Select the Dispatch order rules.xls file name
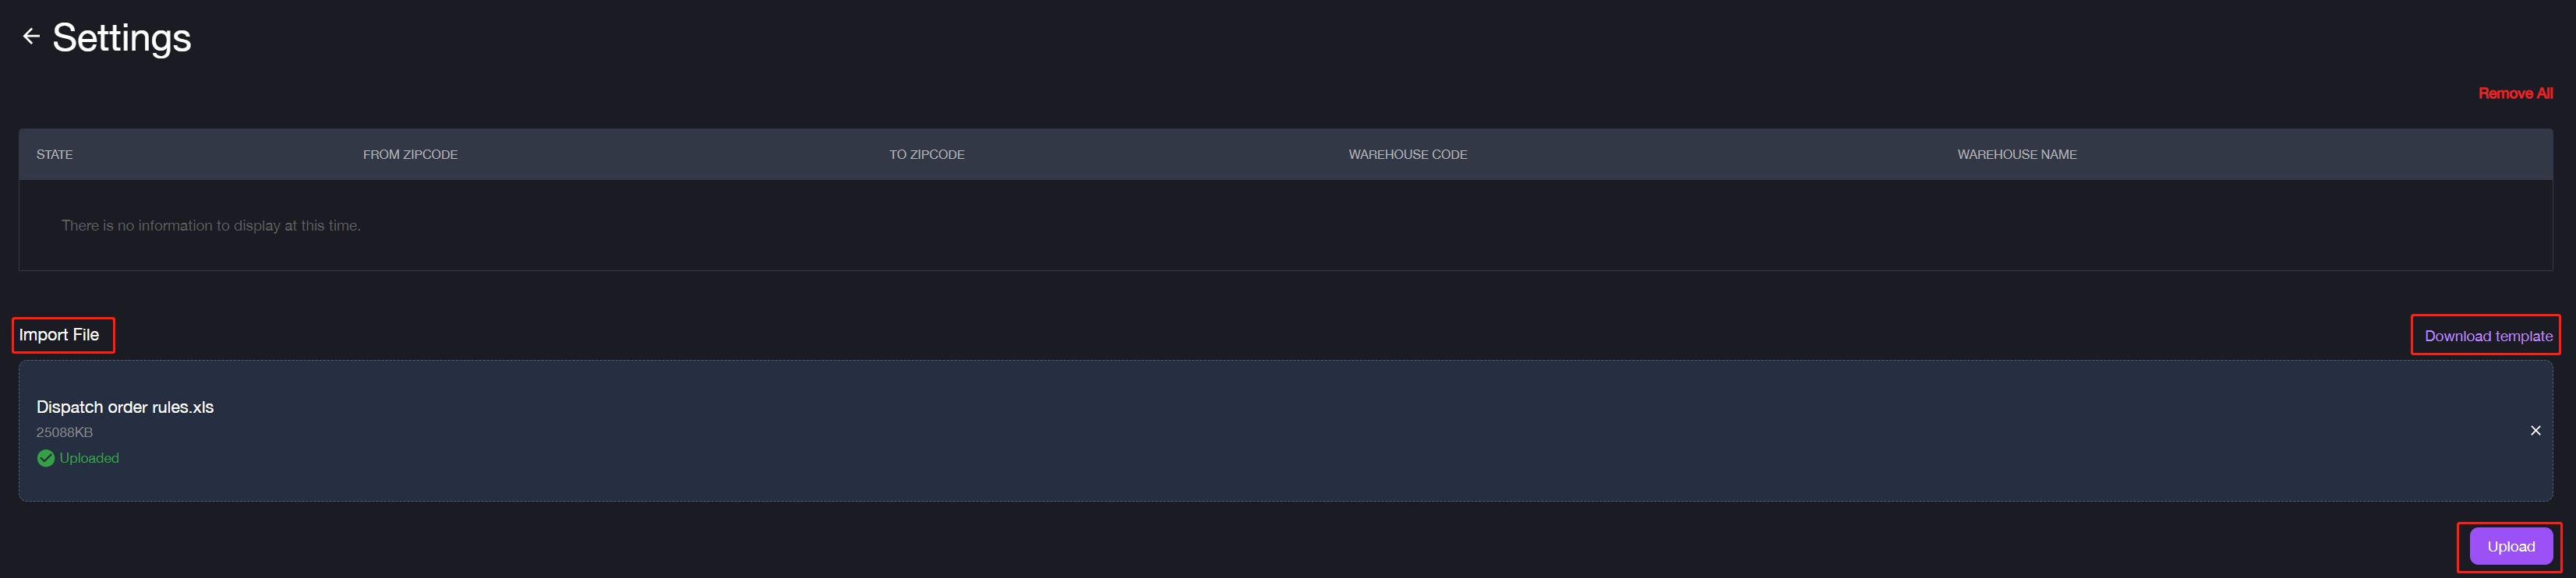Viewport: 2576px width, 578px height. 125,407
